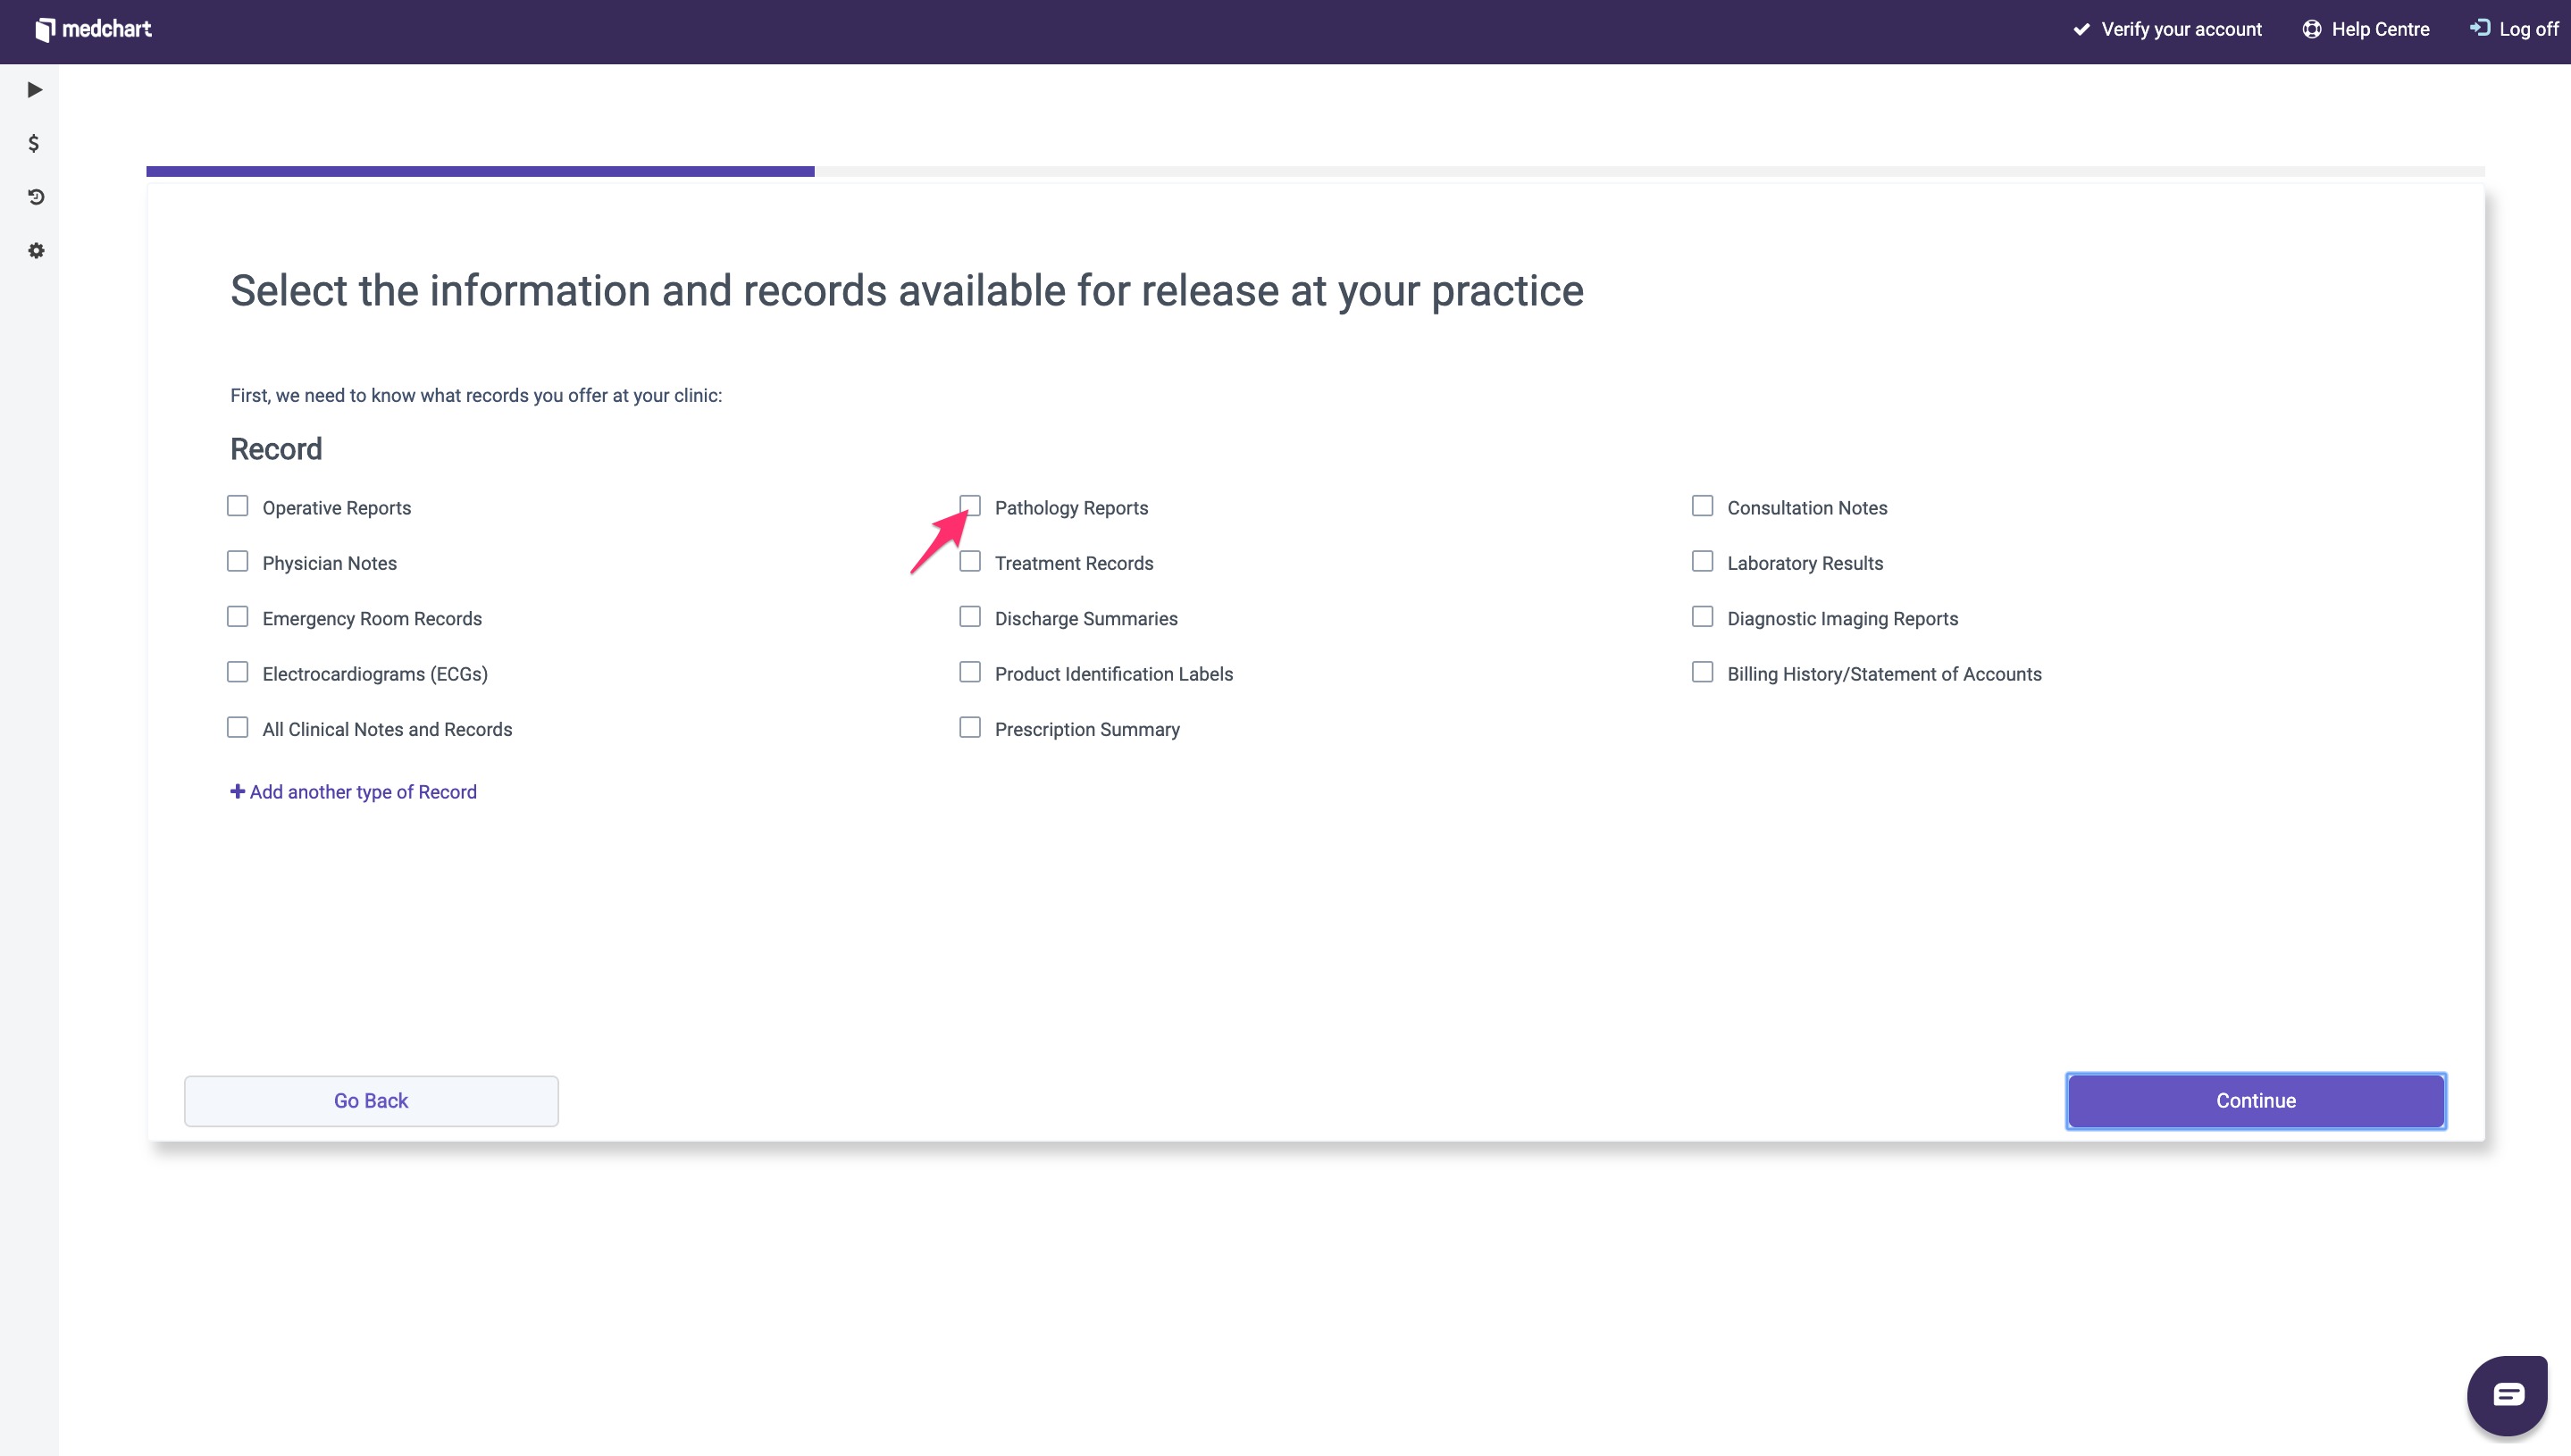The image size is (2571, 1456).
Task: Open the settings gear icon
Action: pyautogui.click(x=36, y=251)
